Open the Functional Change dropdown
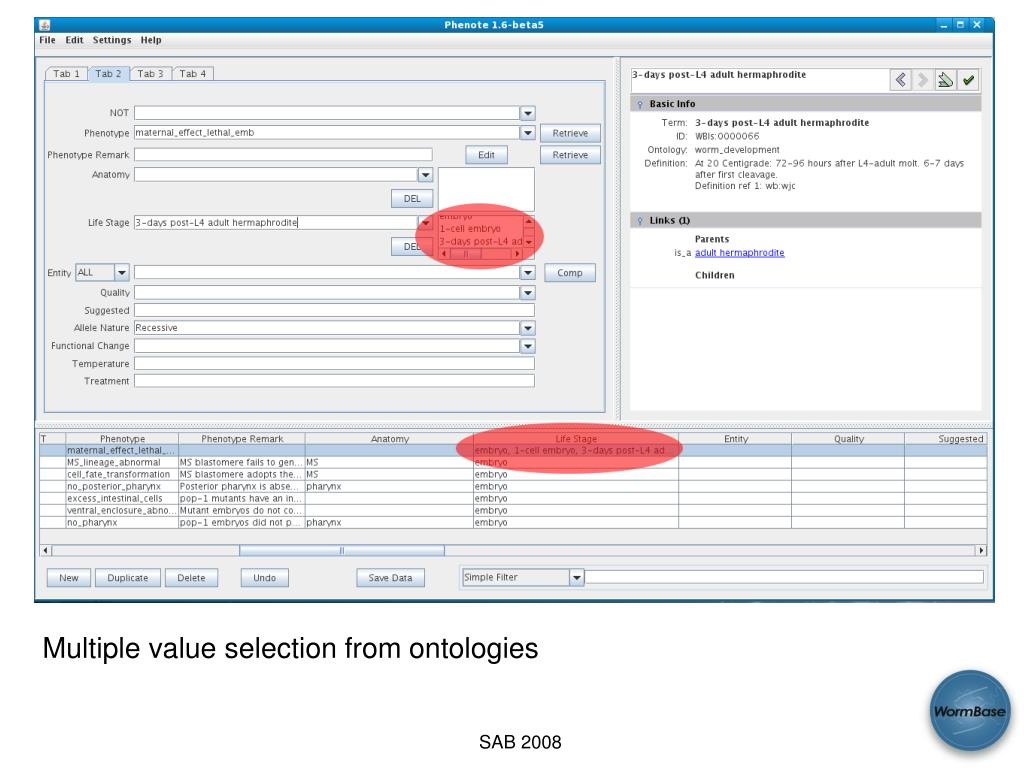1024x768 pixels. point(528,346)
